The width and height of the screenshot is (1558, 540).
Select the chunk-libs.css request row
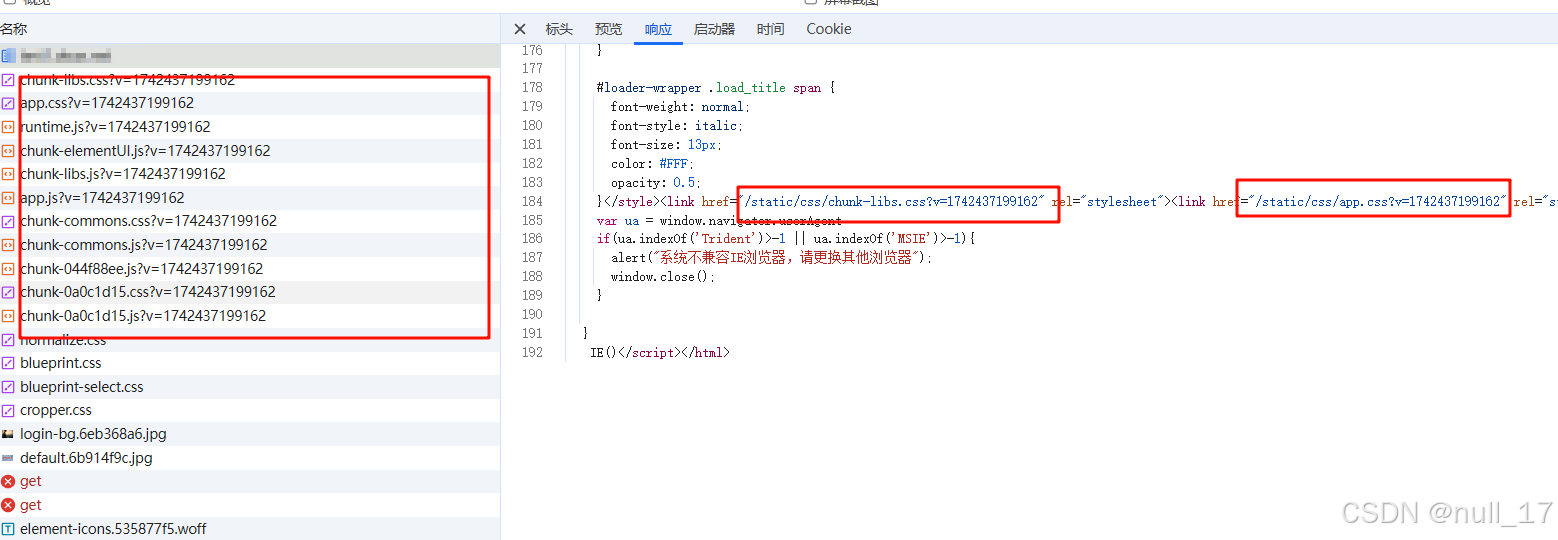coord(250,80)
